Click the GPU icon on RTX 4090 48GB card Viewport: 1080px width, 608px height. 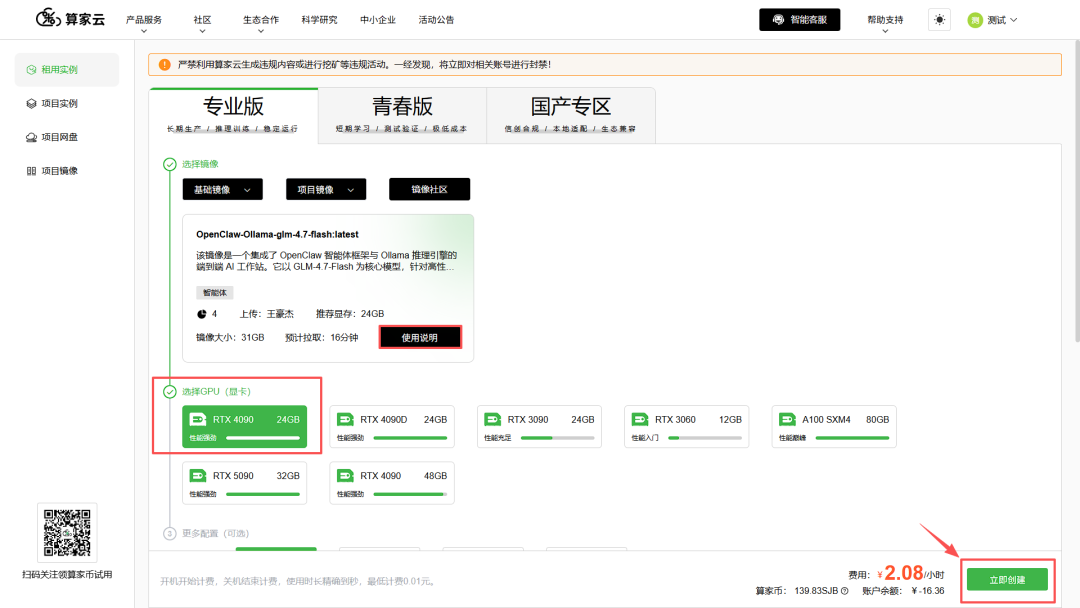[345, 476]
